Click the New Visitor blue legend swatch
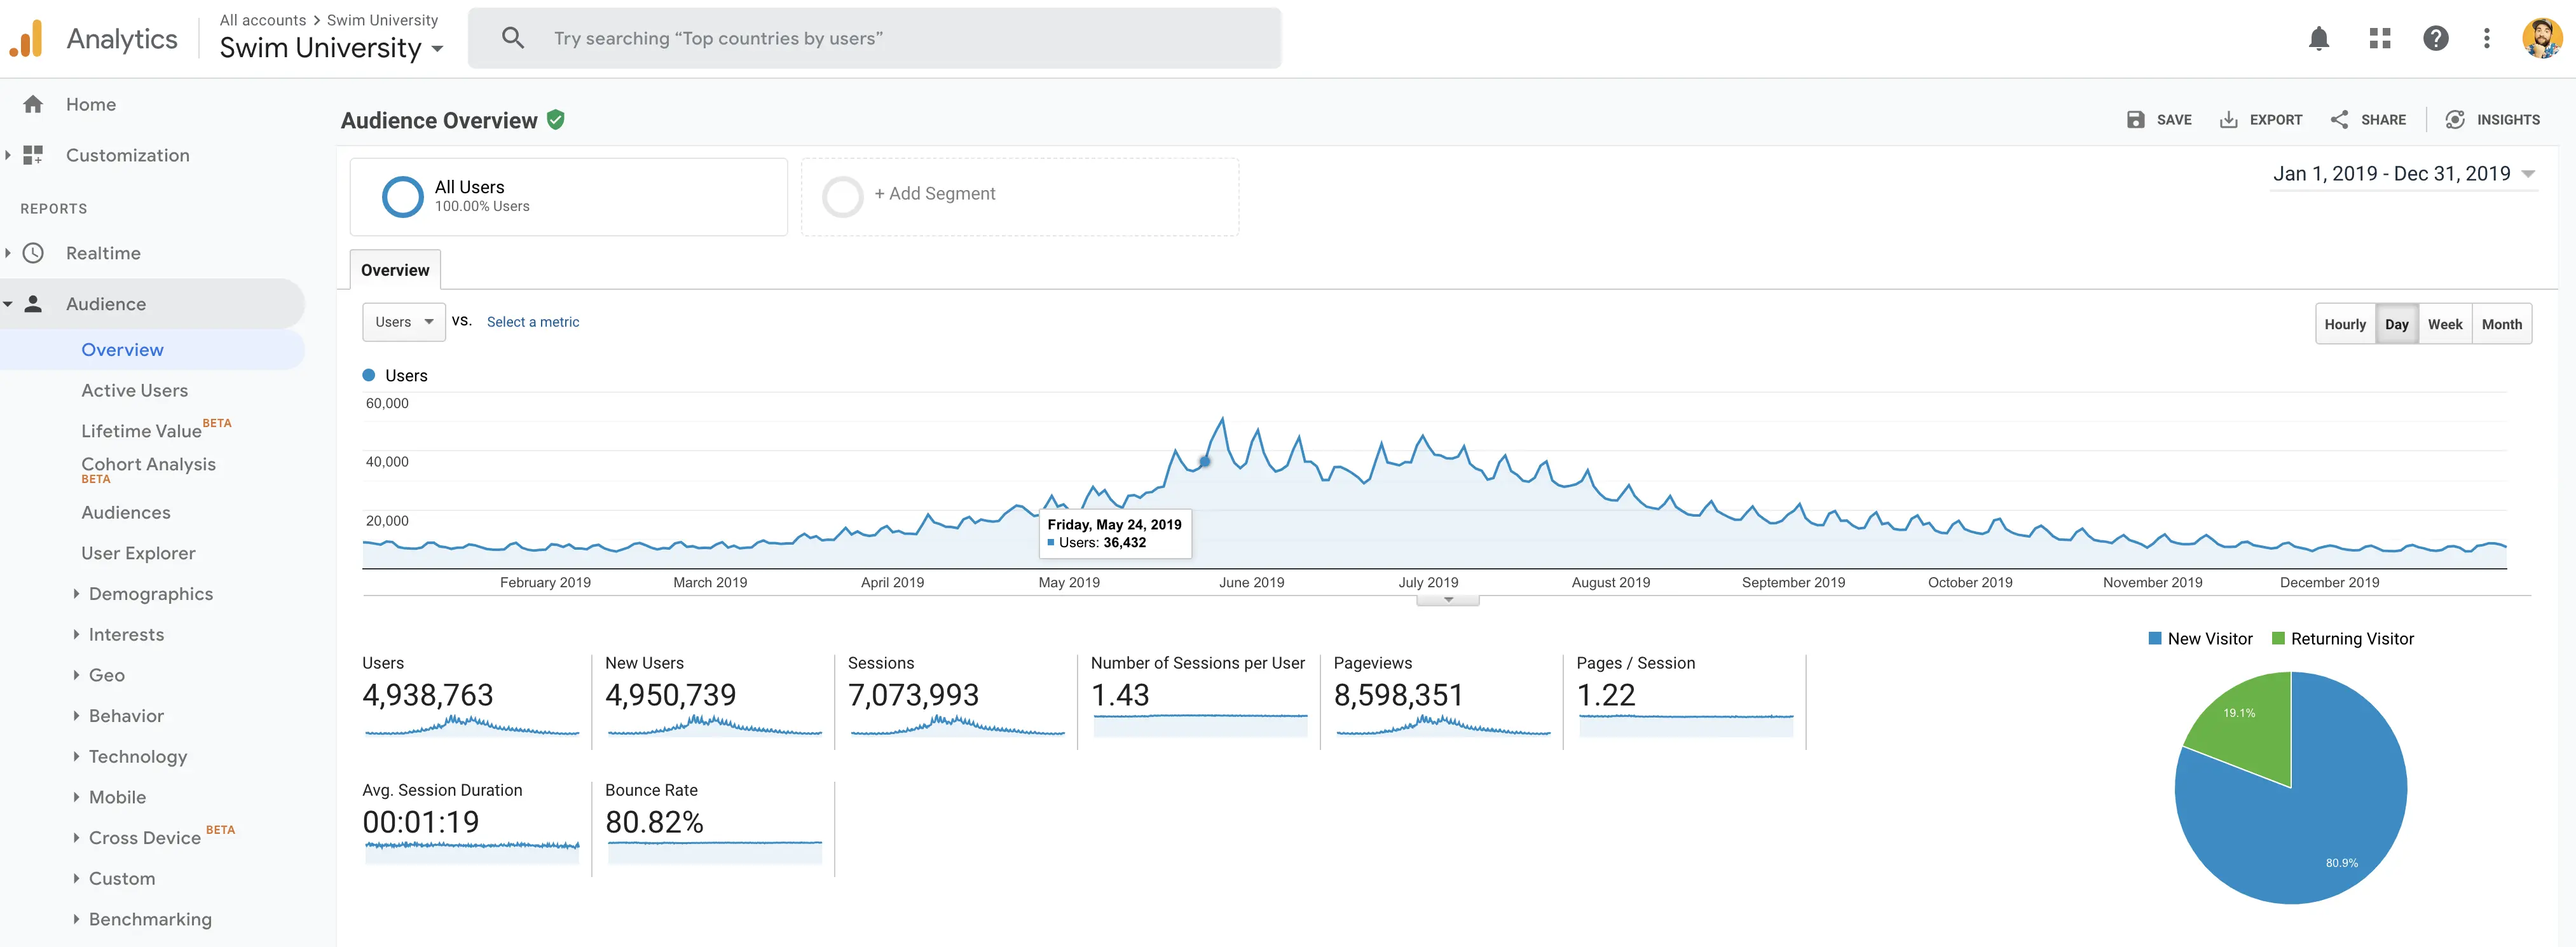This screenshot has width=2576, height=947. pos(2155,638)
